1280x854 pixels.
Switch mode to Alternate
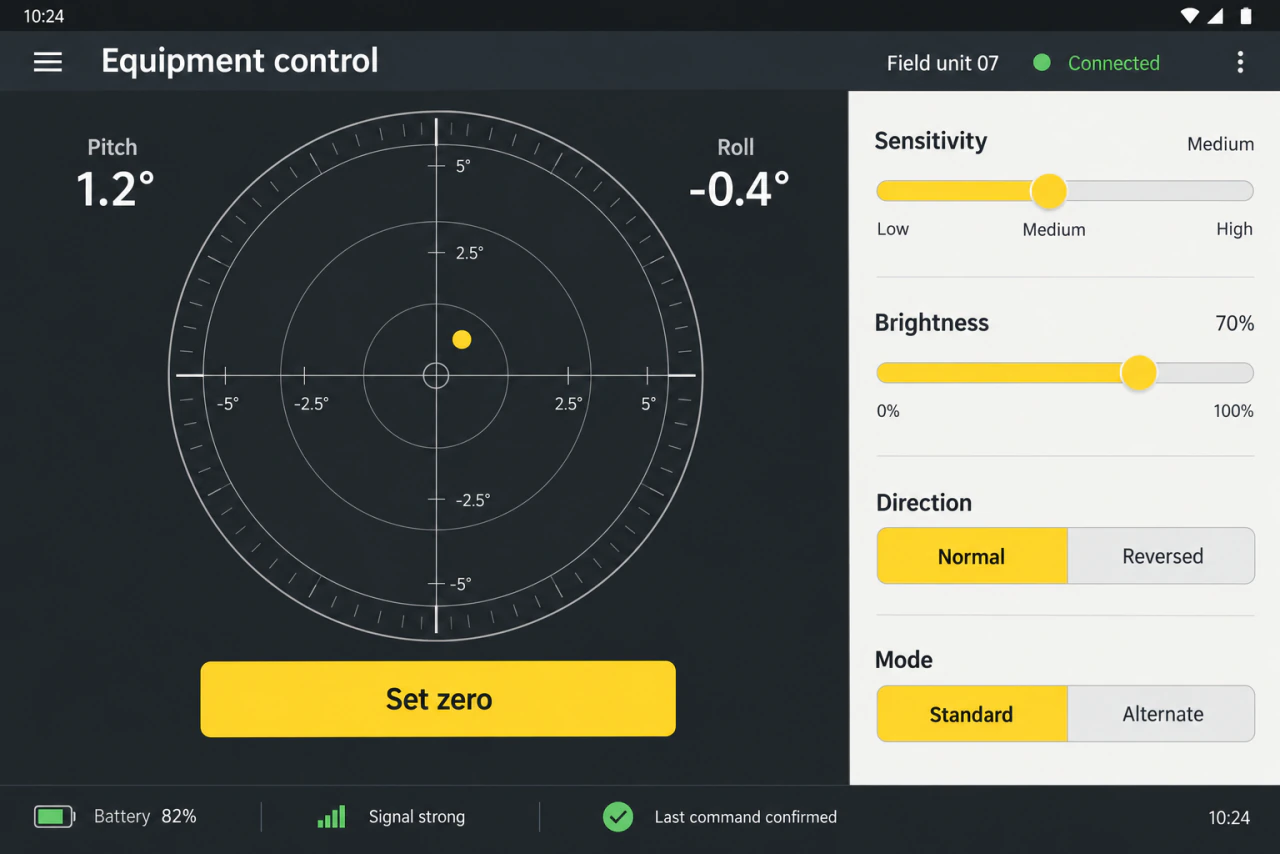click(1162, 714)
